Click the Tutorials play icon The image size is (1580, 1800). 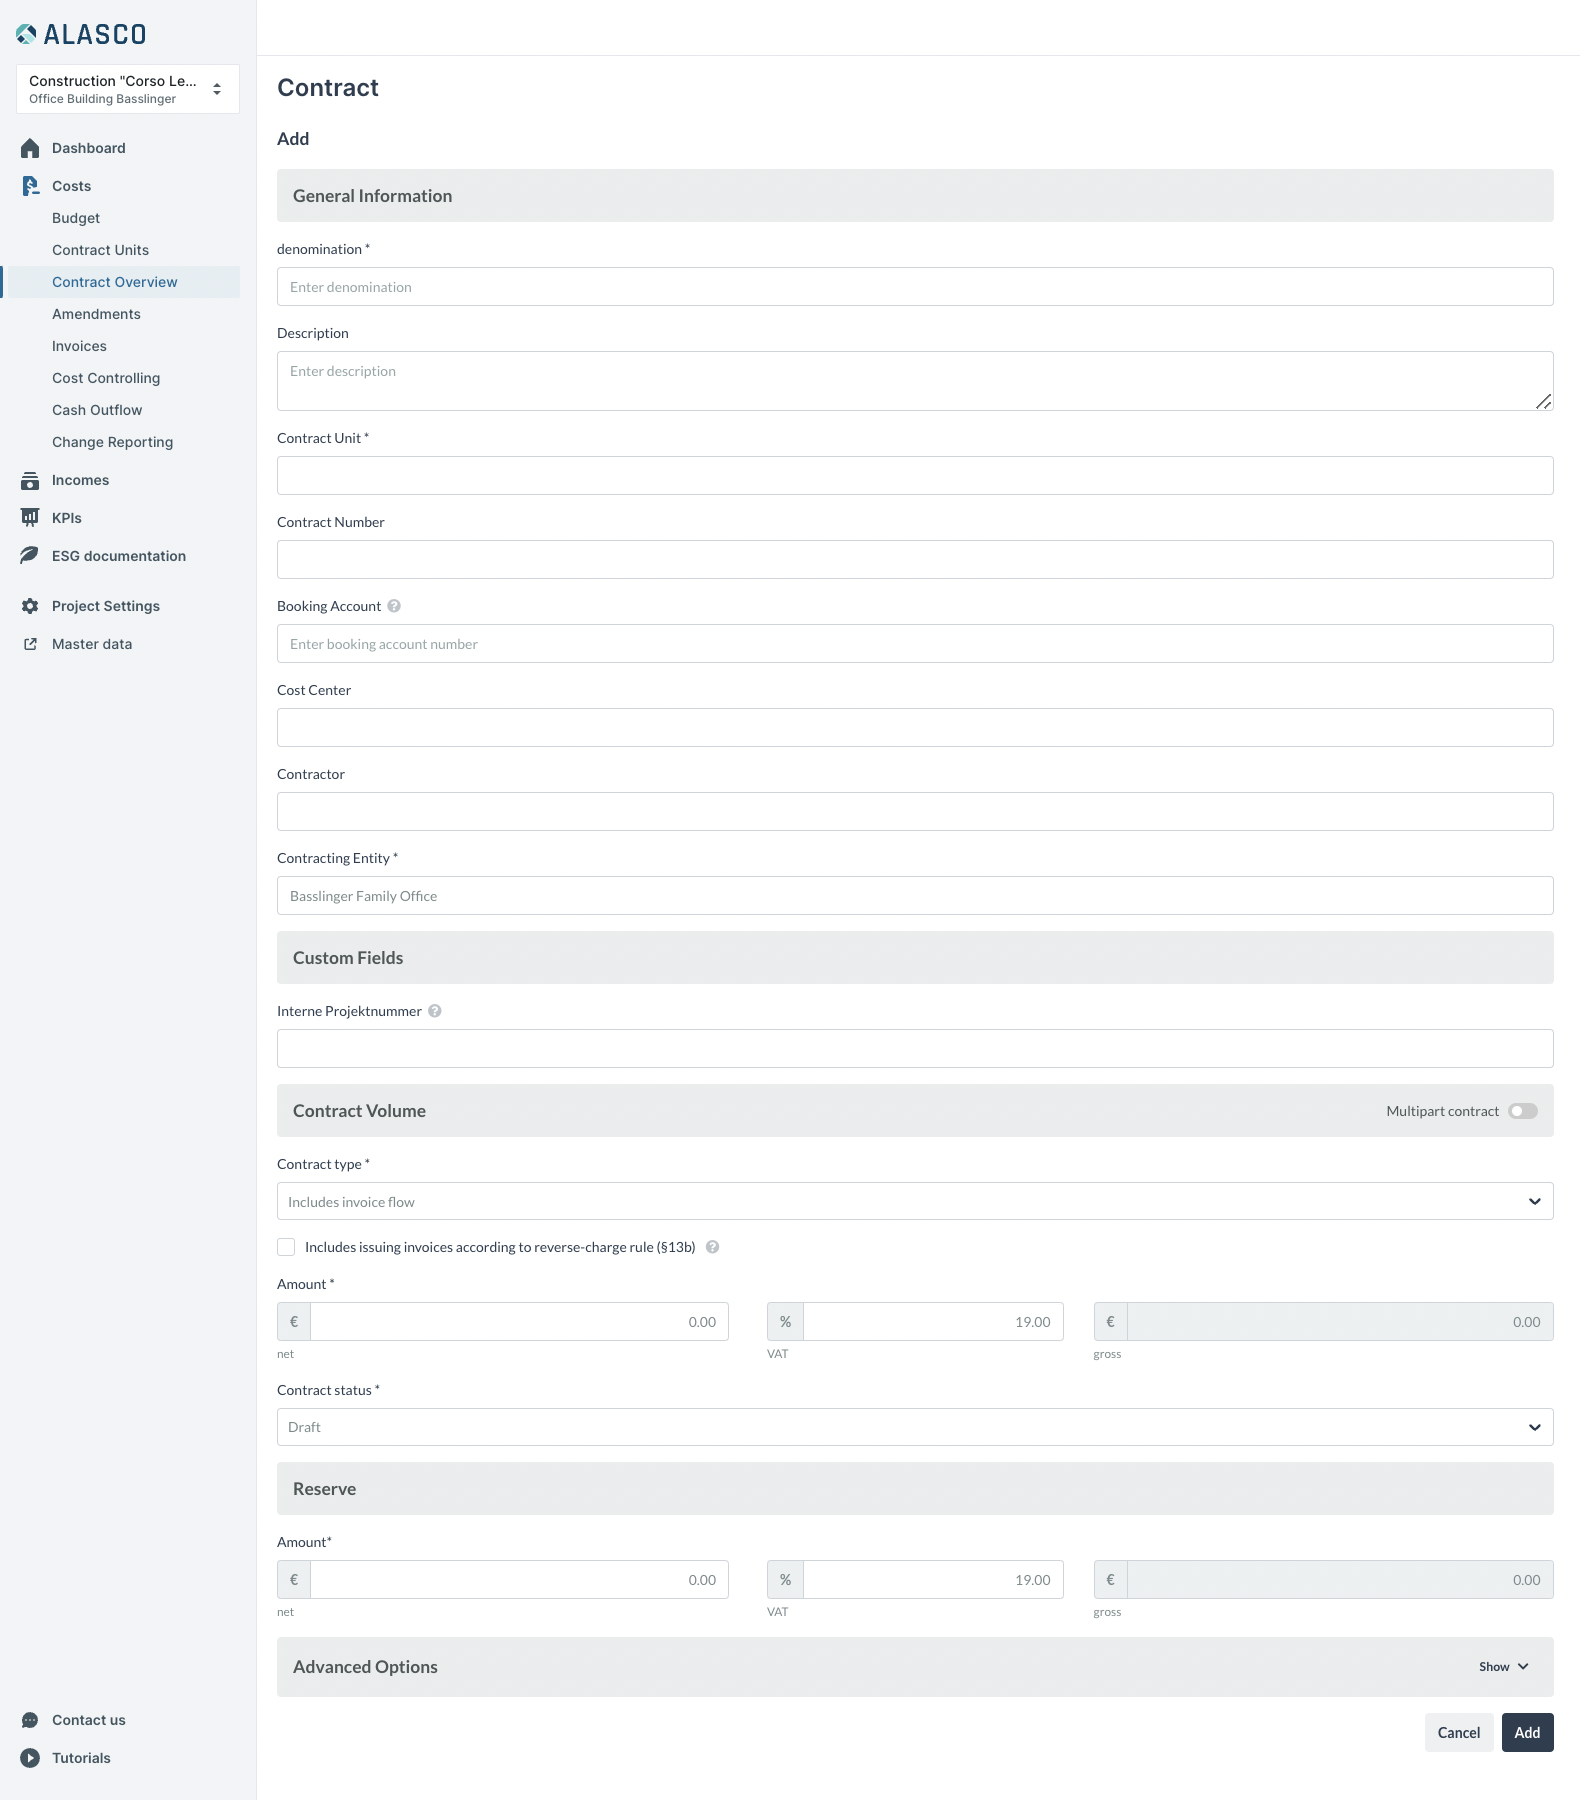(30, 1758)
